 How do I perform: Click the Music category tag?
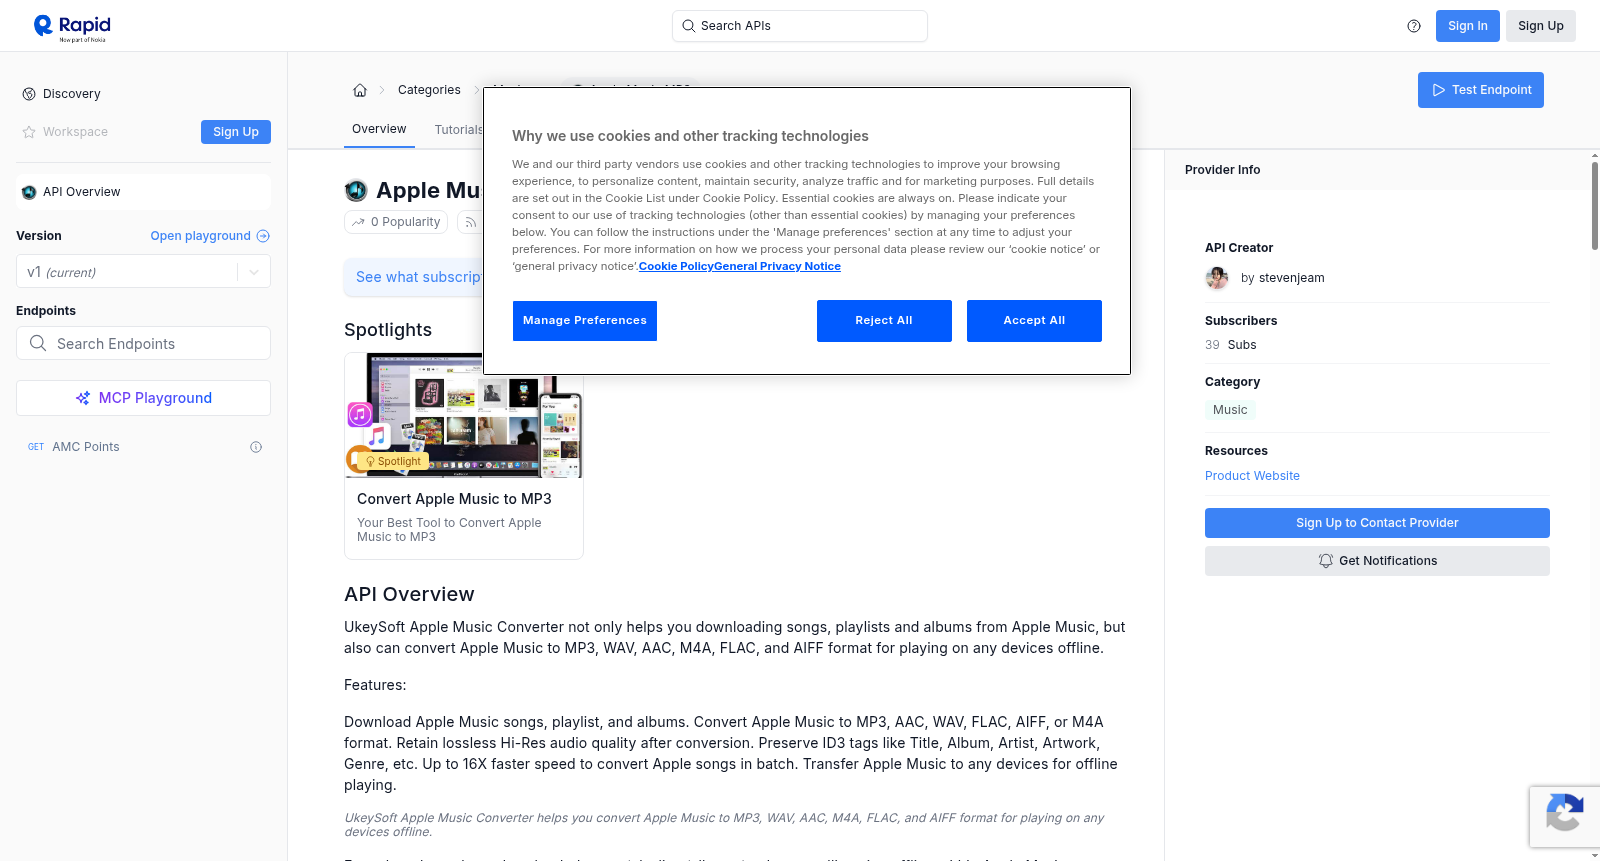pos(1230,410)
